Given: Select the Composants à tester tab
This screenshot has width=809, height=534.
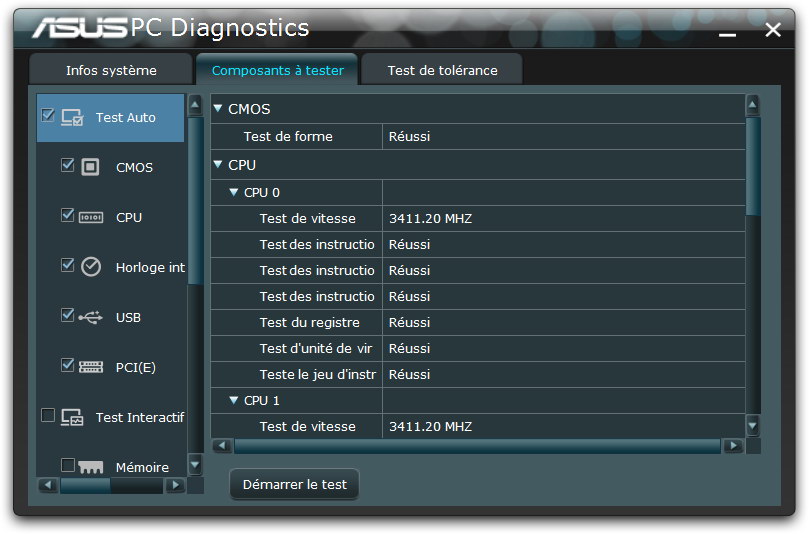Looking at the screenshot, I should click(x=278, y=70).
